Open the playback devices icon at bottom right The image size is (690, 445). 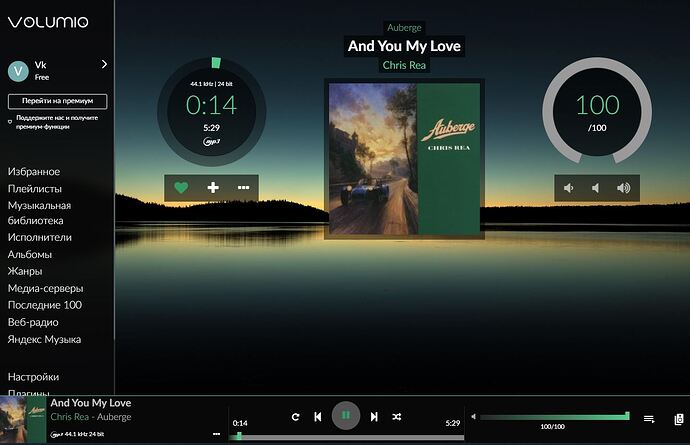[x=679, y=419]
